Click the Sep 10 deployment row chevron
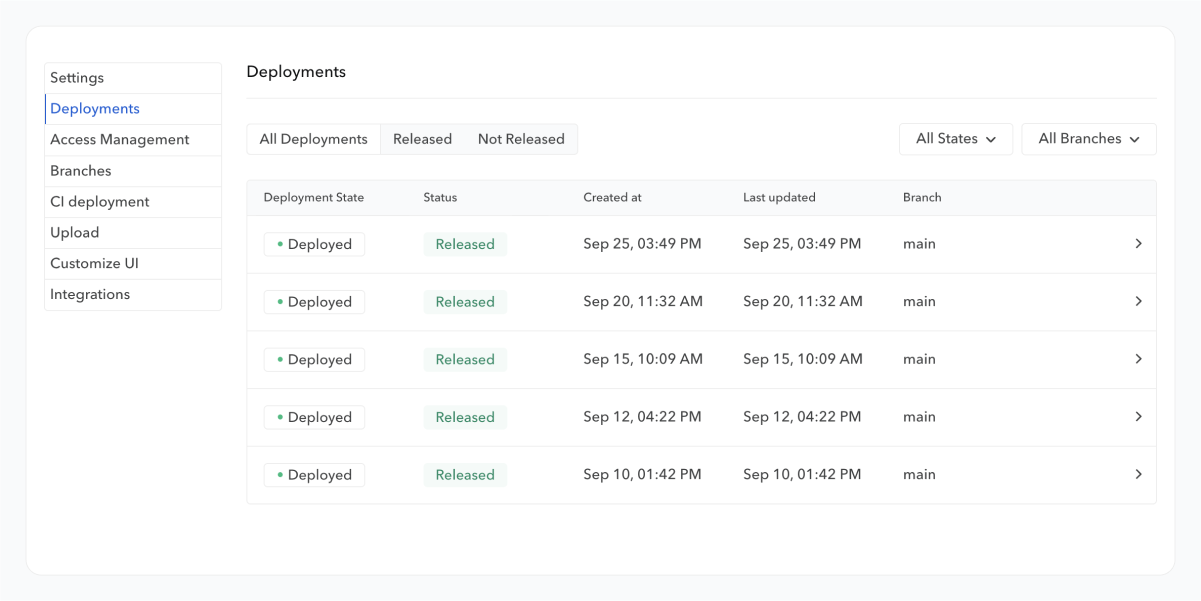1201x601 pixels. click(1138, 475)
